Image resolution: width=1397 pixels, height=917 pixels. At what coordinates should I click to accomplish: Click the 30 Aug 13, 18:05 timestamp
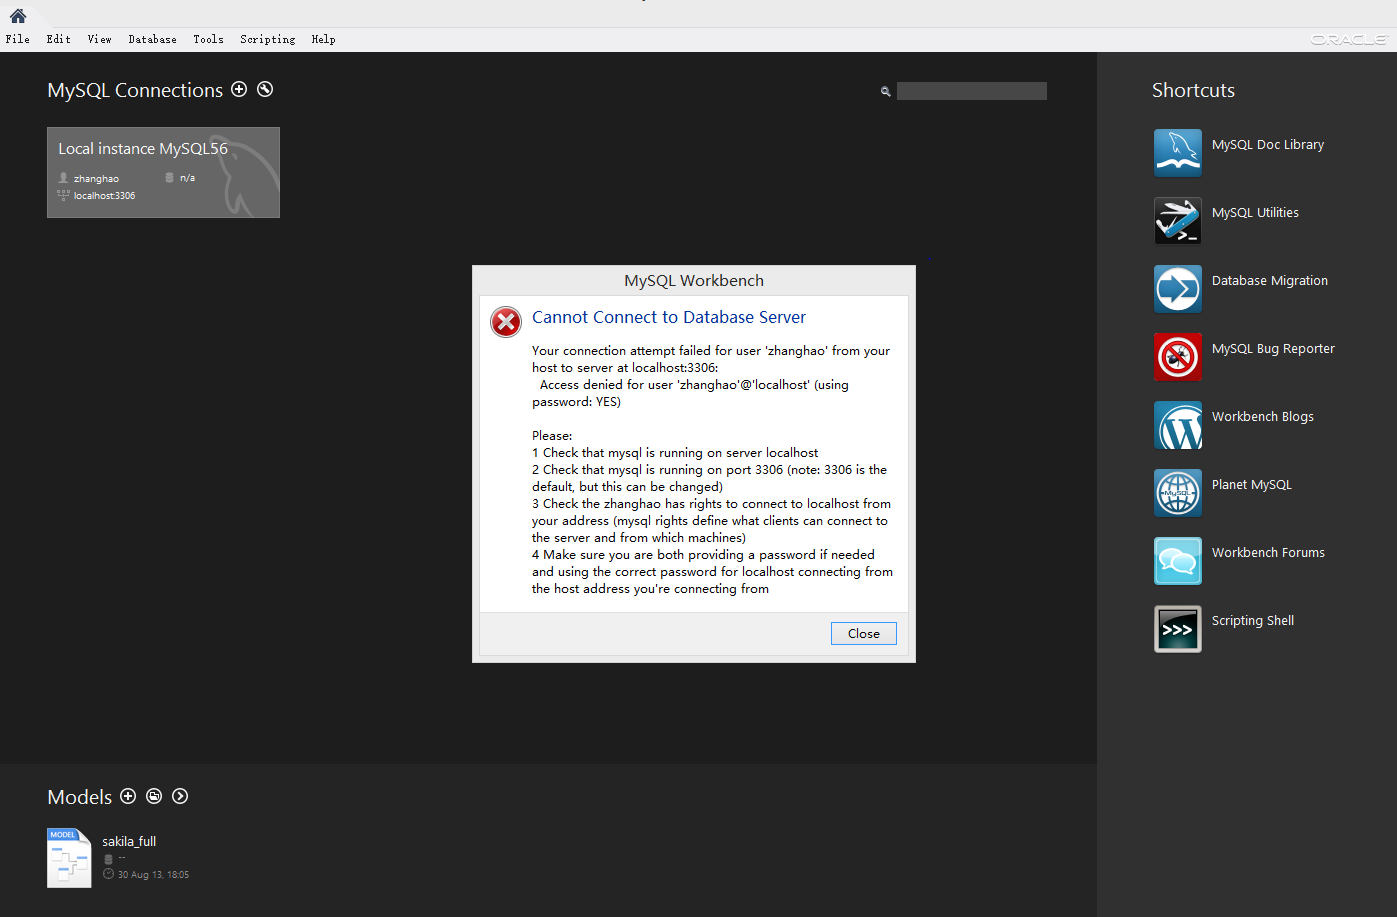153,875
